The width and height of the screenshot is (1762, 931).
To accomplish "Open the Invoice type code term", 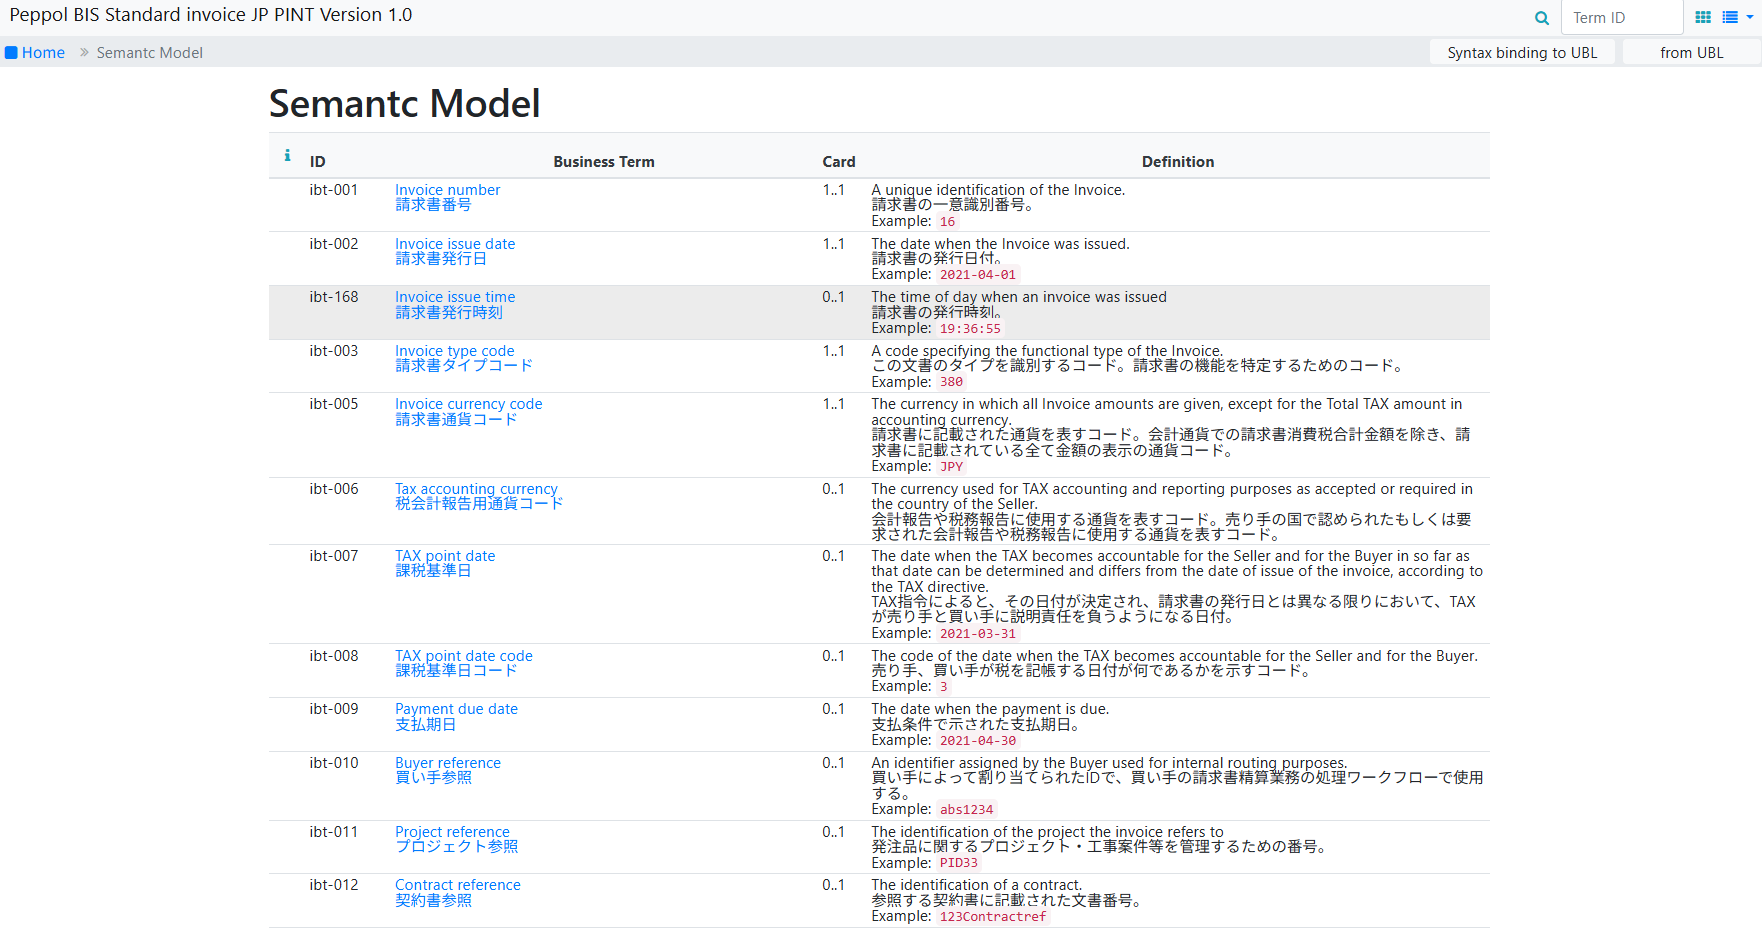I will point(454,351).
